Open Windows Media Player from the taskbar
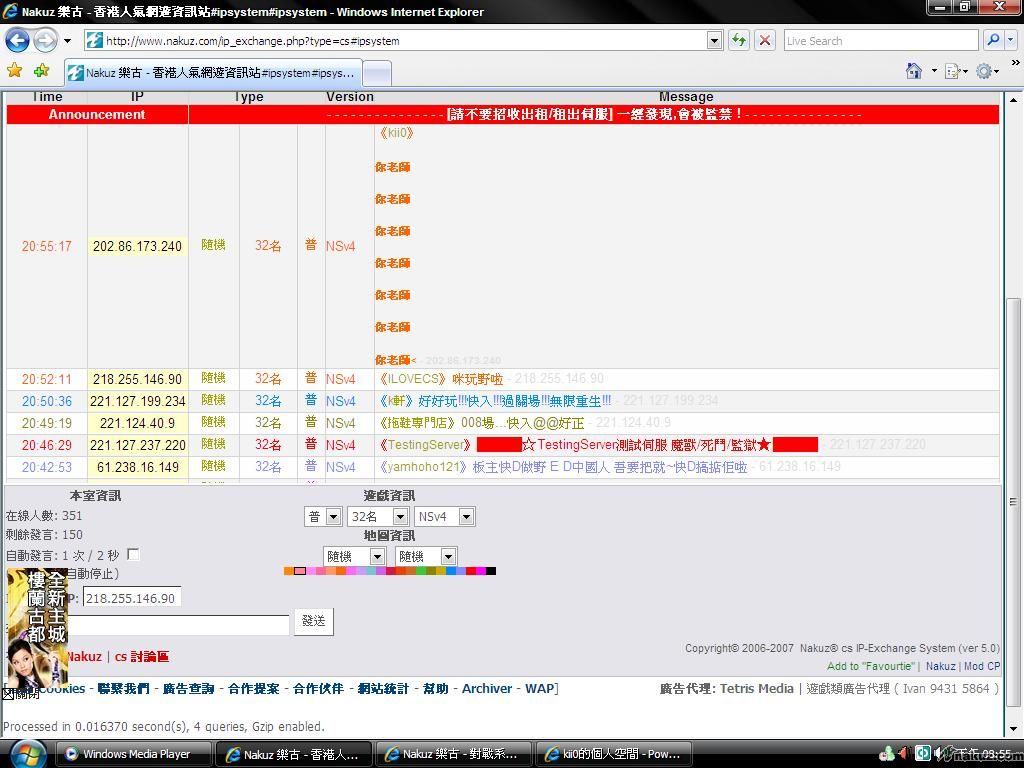1032x768 pixels. [x=135, y=754]
